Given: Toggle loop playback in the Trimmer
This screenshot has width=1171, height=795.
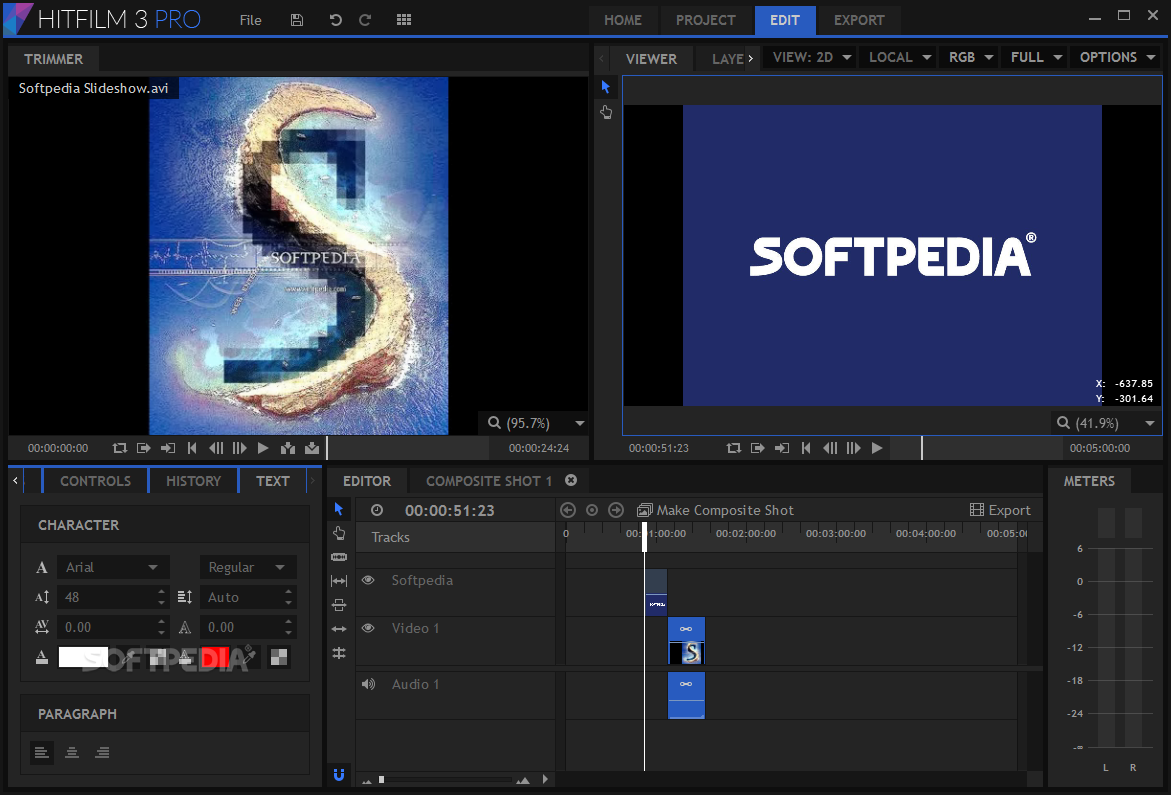Looking at the screenshot, I should tap(119, 448).
